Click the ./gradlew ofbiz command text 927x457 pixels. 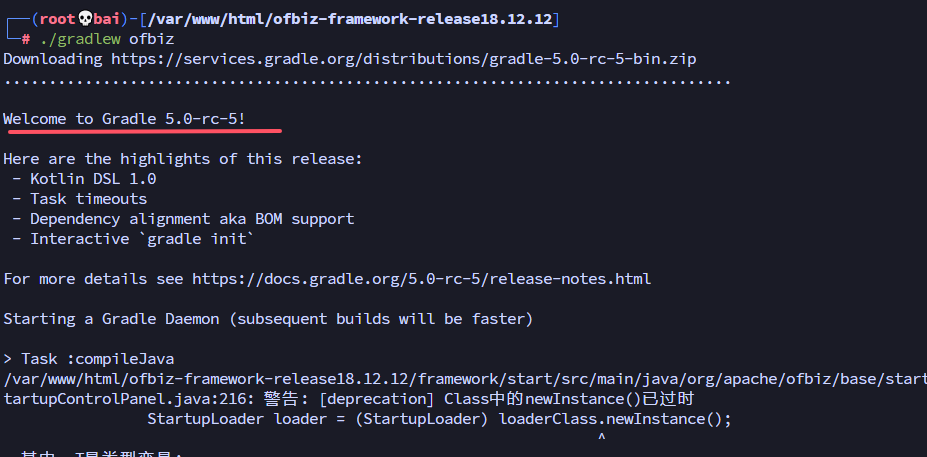[x=106, y=39]
